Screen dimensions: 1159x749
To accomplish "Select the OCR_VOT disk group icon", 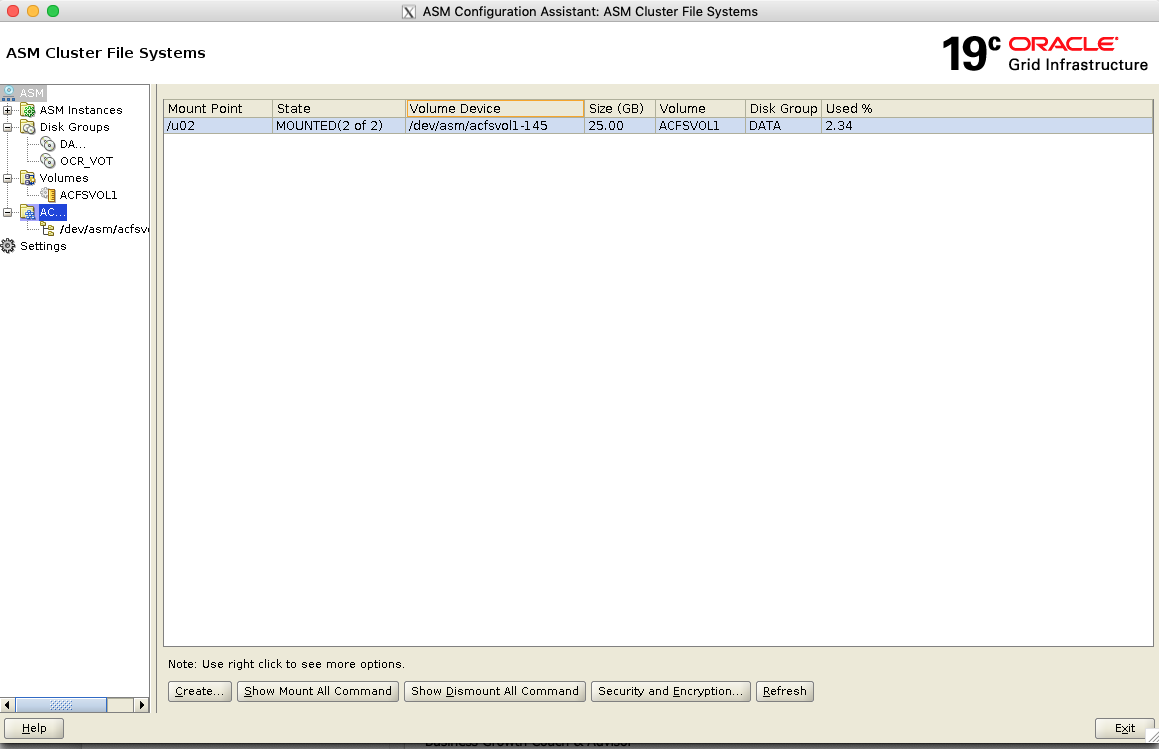I will [48, 161].
